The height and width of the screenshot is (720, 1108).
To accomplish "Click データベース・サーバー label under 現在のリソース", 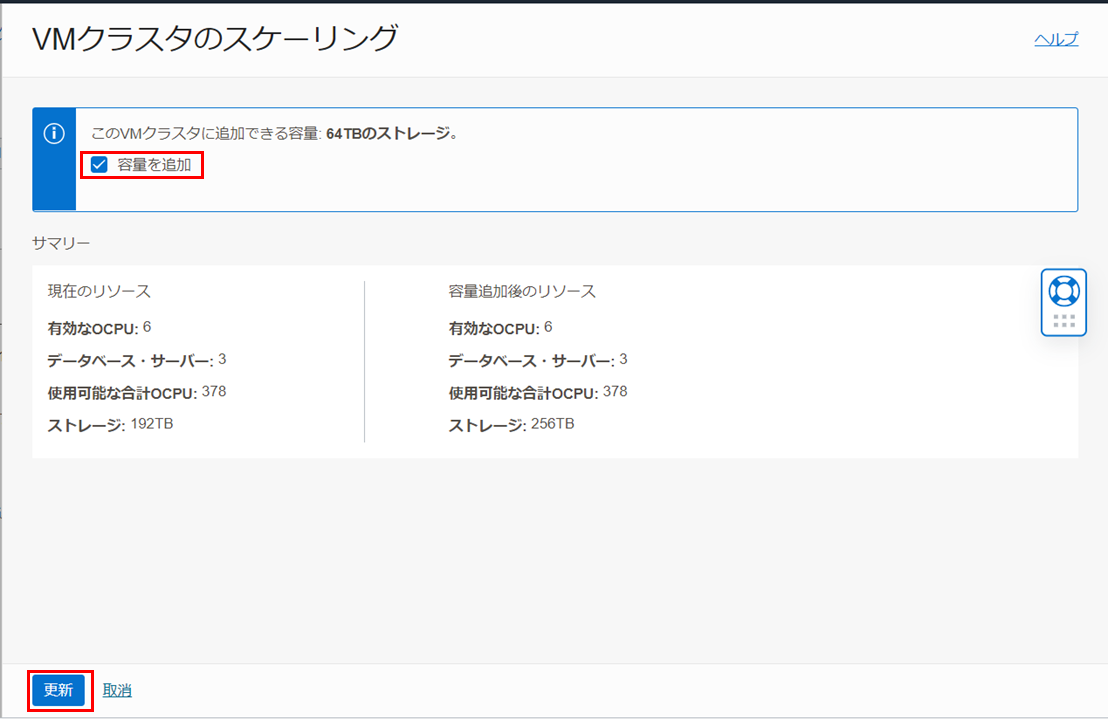I will 129,360.
